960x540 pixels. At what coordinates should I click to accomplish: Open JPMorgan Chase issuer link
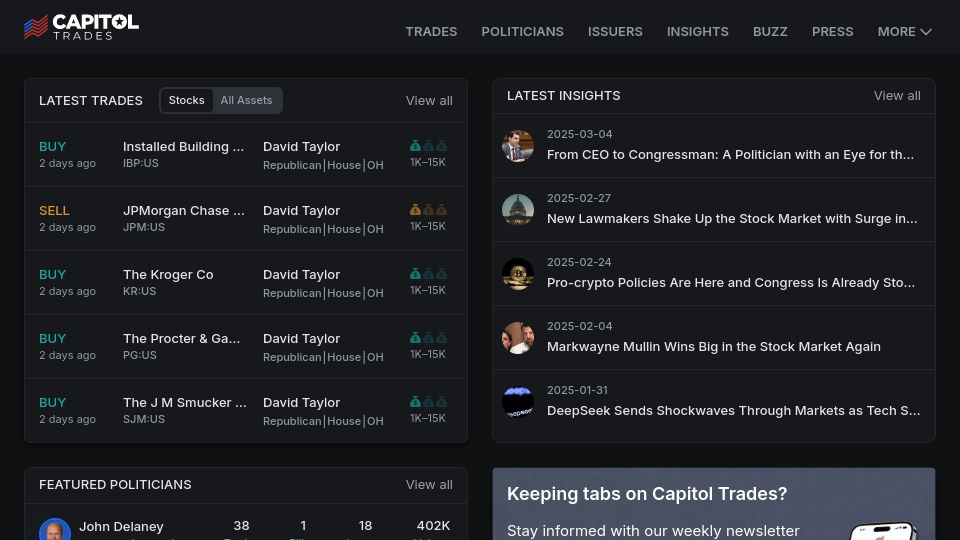pos(184,210)
